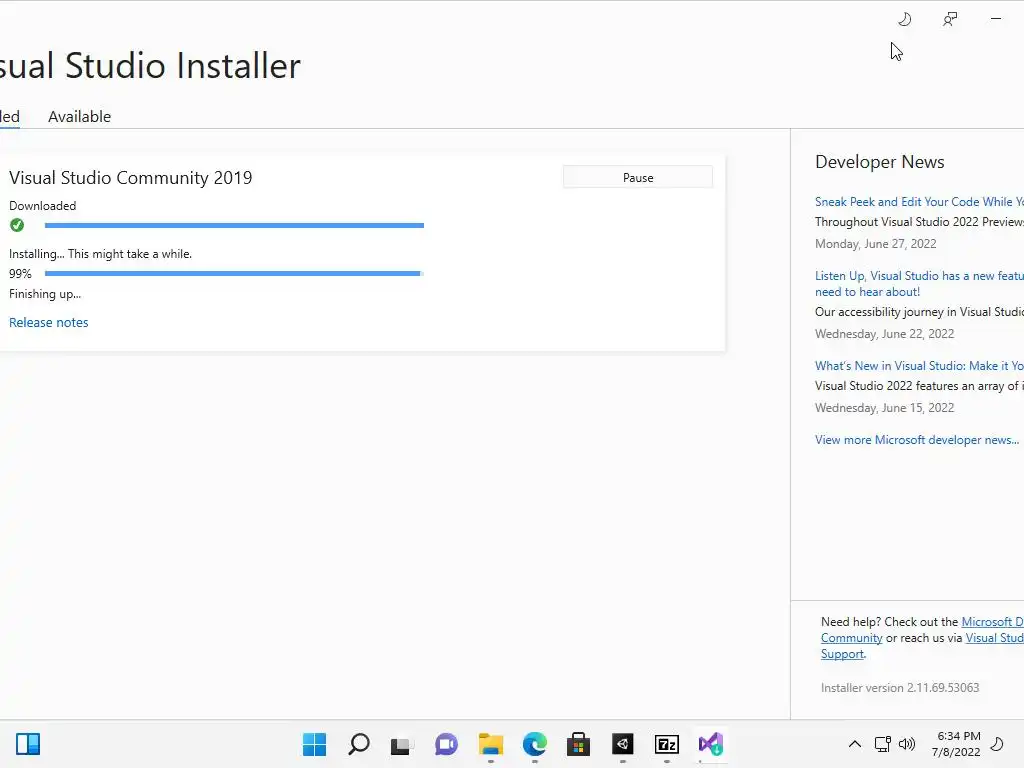This screenshot has width=1024, height=768.
Task: Click the Developer News heading
Action: click(880, 162)
